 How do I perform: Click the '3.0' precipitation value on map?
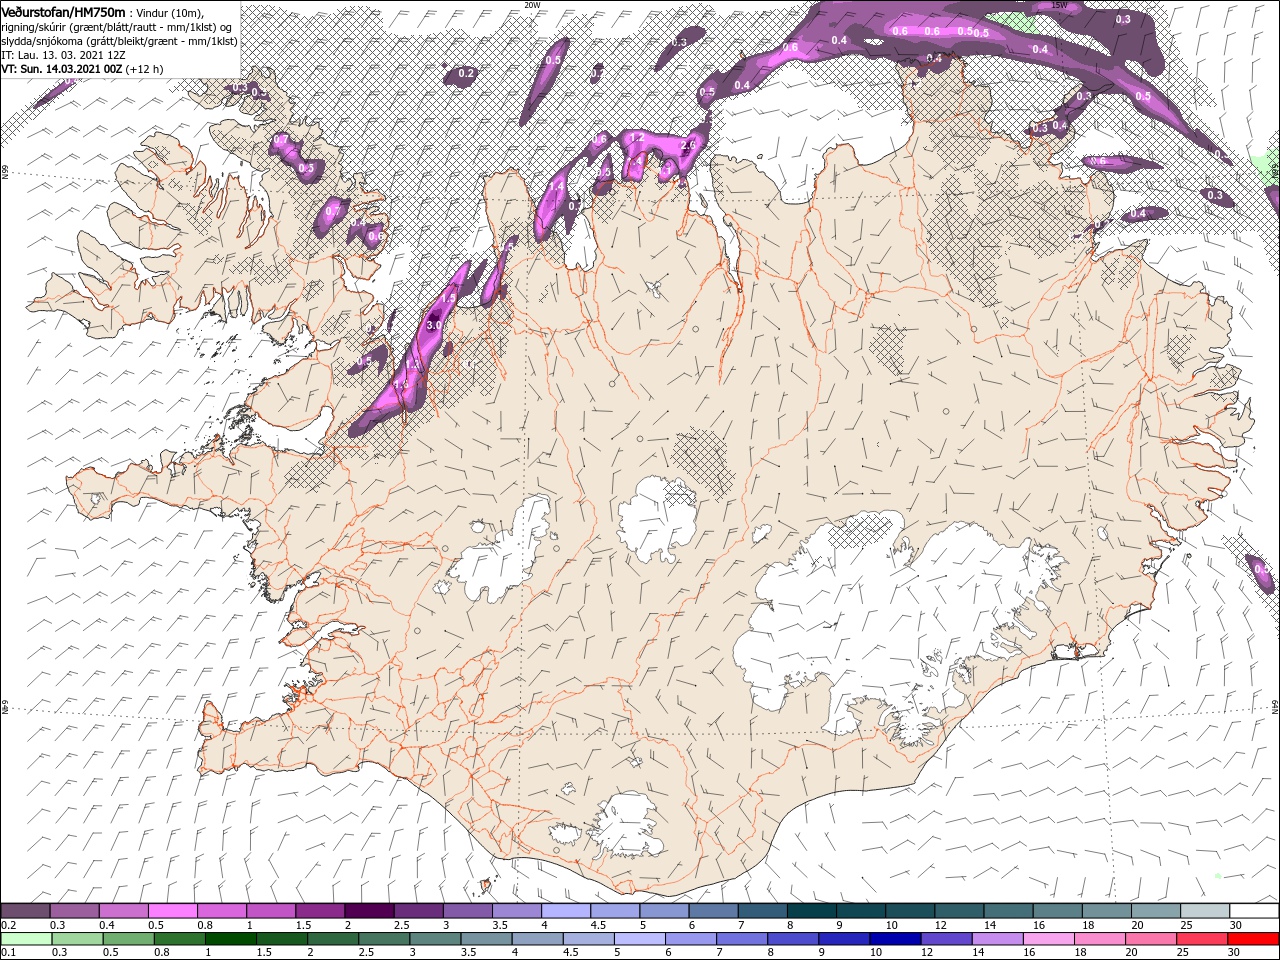click(434, 325)
